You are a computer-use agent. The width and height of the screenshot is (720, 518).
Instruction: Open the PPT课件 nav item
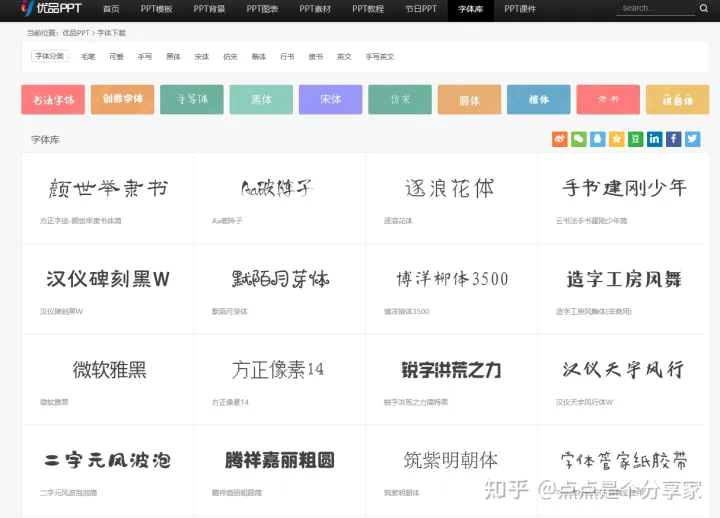(x=520, y=9)
